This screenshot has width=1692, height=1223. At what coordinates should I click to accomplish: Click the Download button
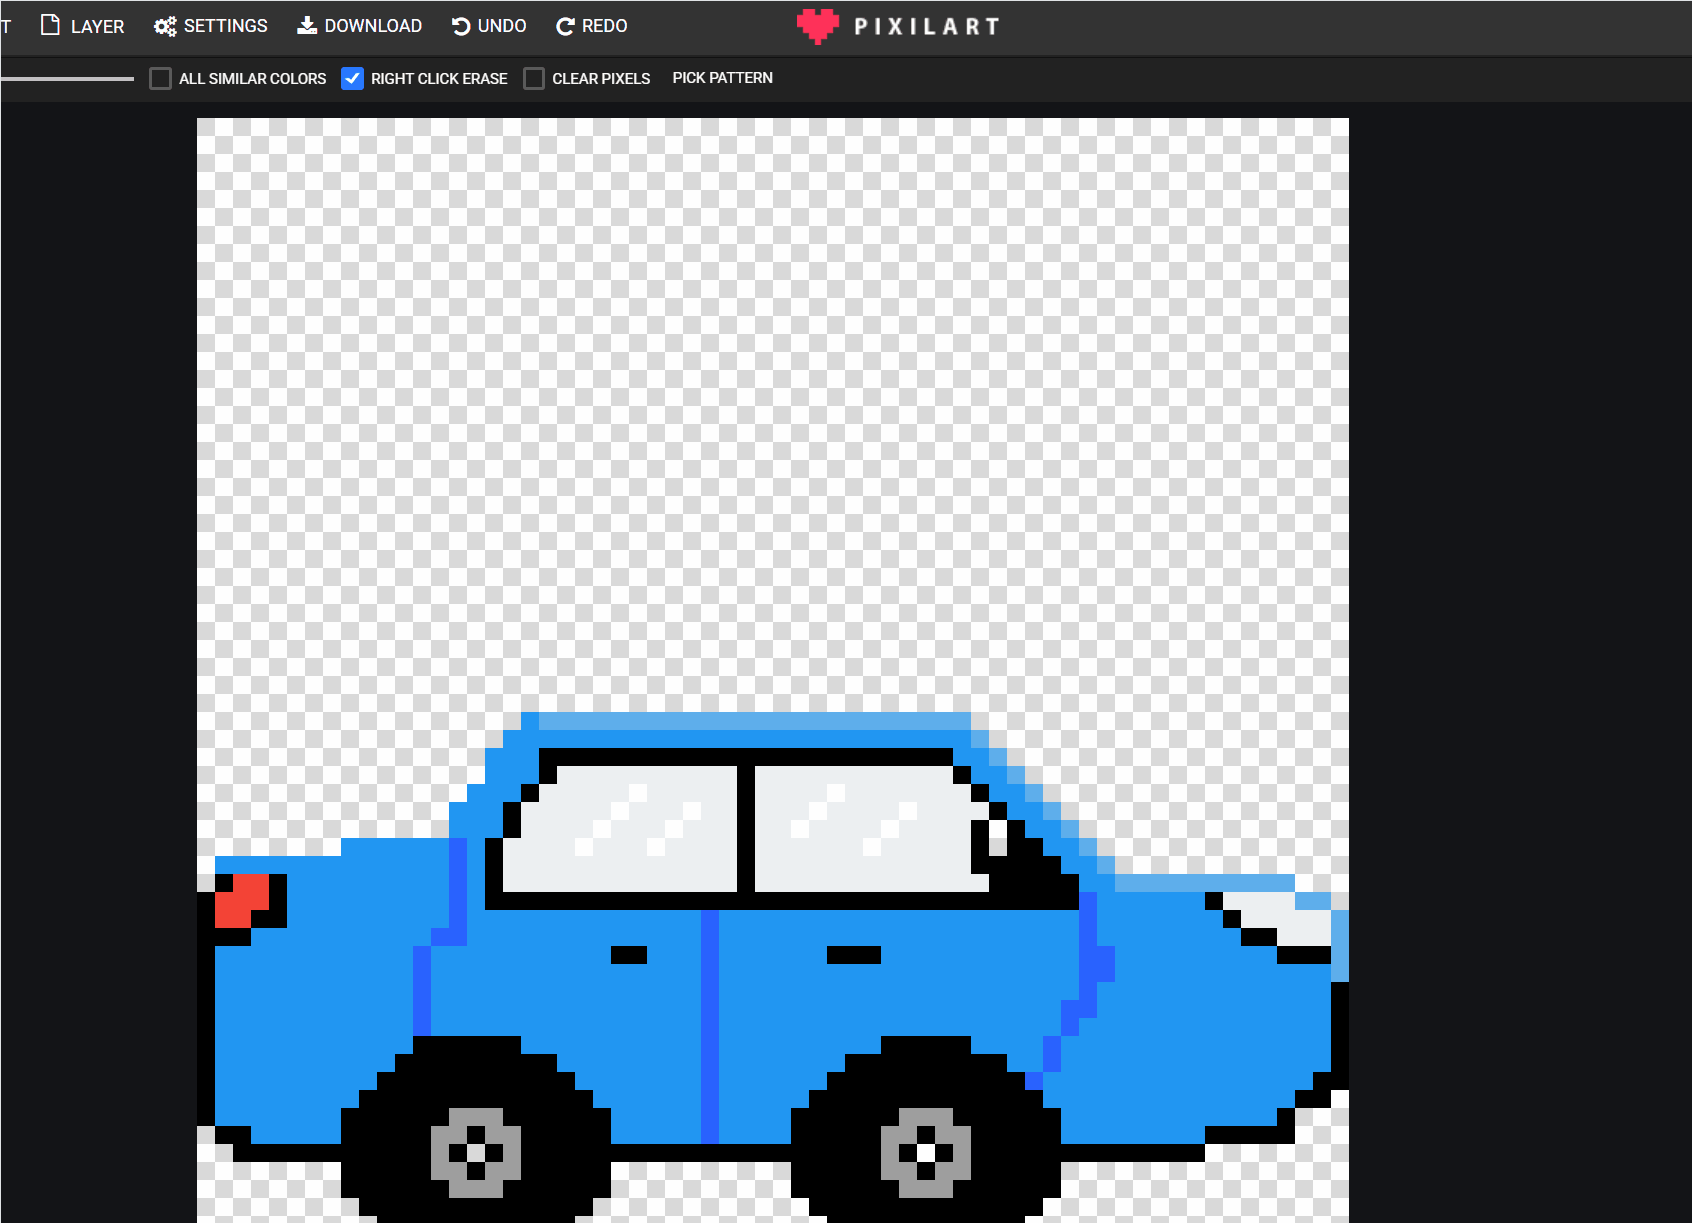[x=359, y=26]
